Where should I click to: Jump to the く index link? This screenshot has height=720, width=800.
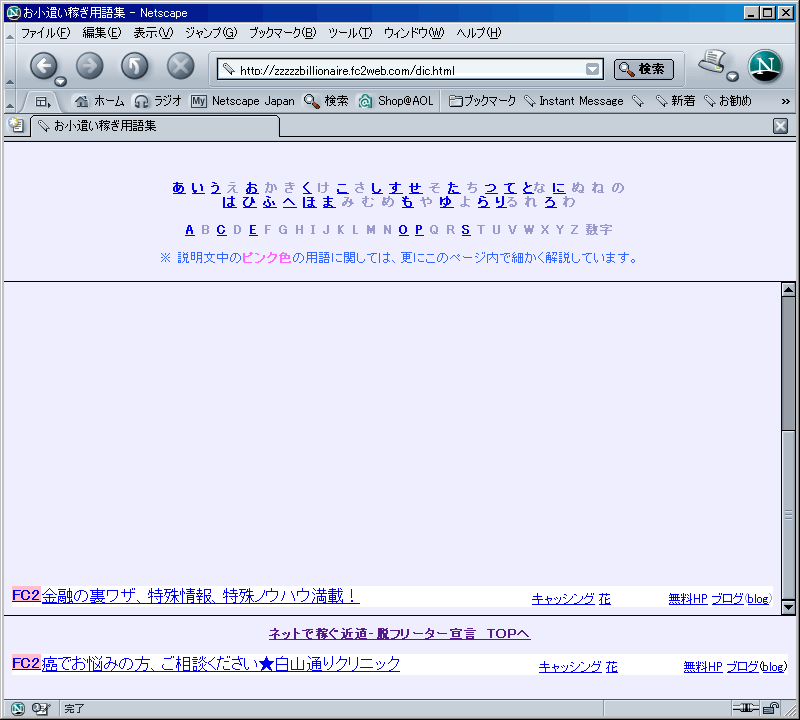pyautogui.click(x=307, y=188)
